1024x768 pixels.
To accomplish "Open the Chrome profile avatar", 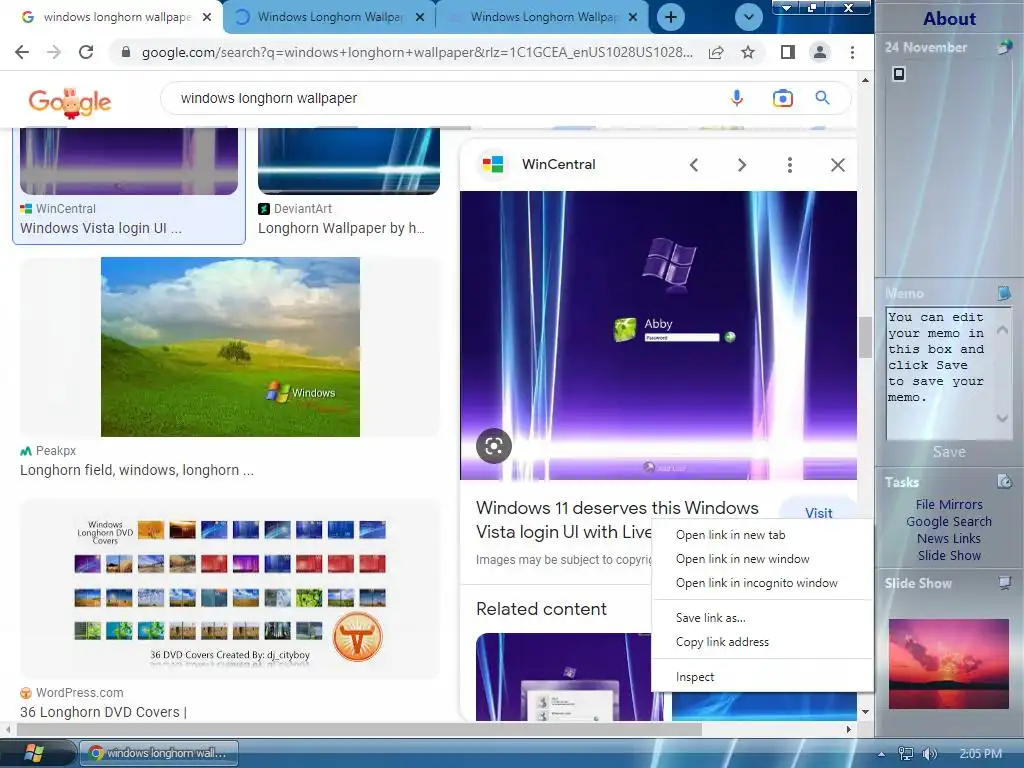I will (x=820, y=52).
